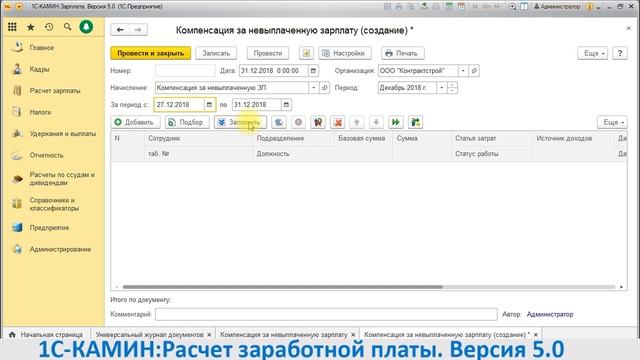Click the Провести button

point(268,53)
